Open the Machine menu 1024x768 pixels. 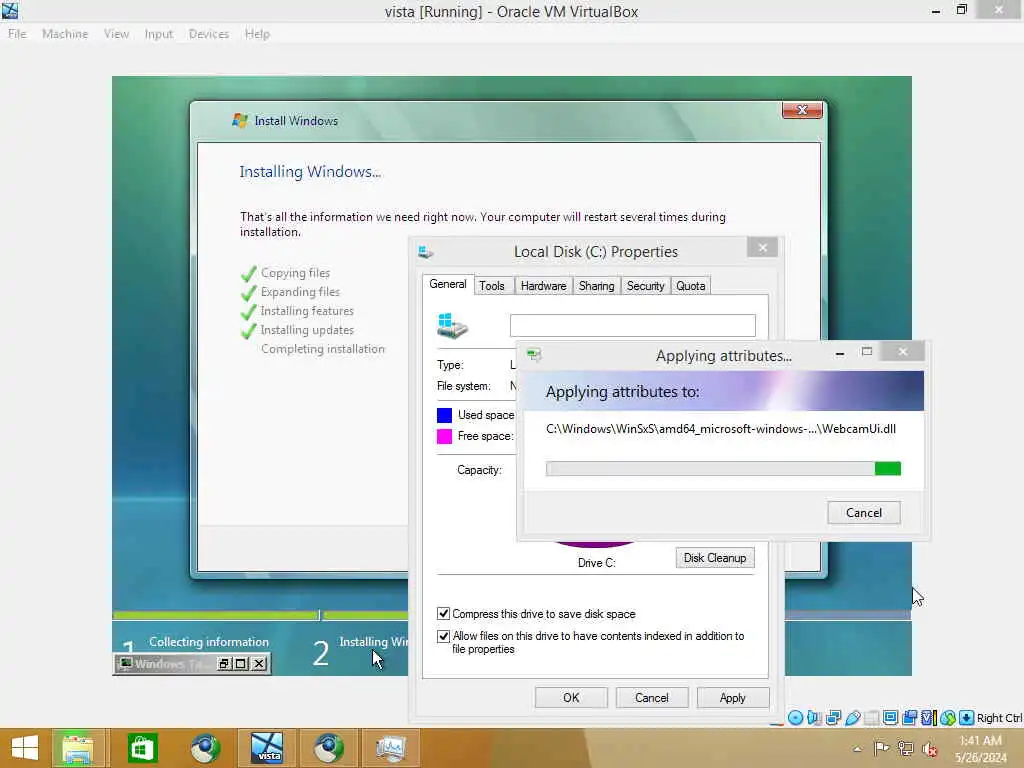[65, 34]
